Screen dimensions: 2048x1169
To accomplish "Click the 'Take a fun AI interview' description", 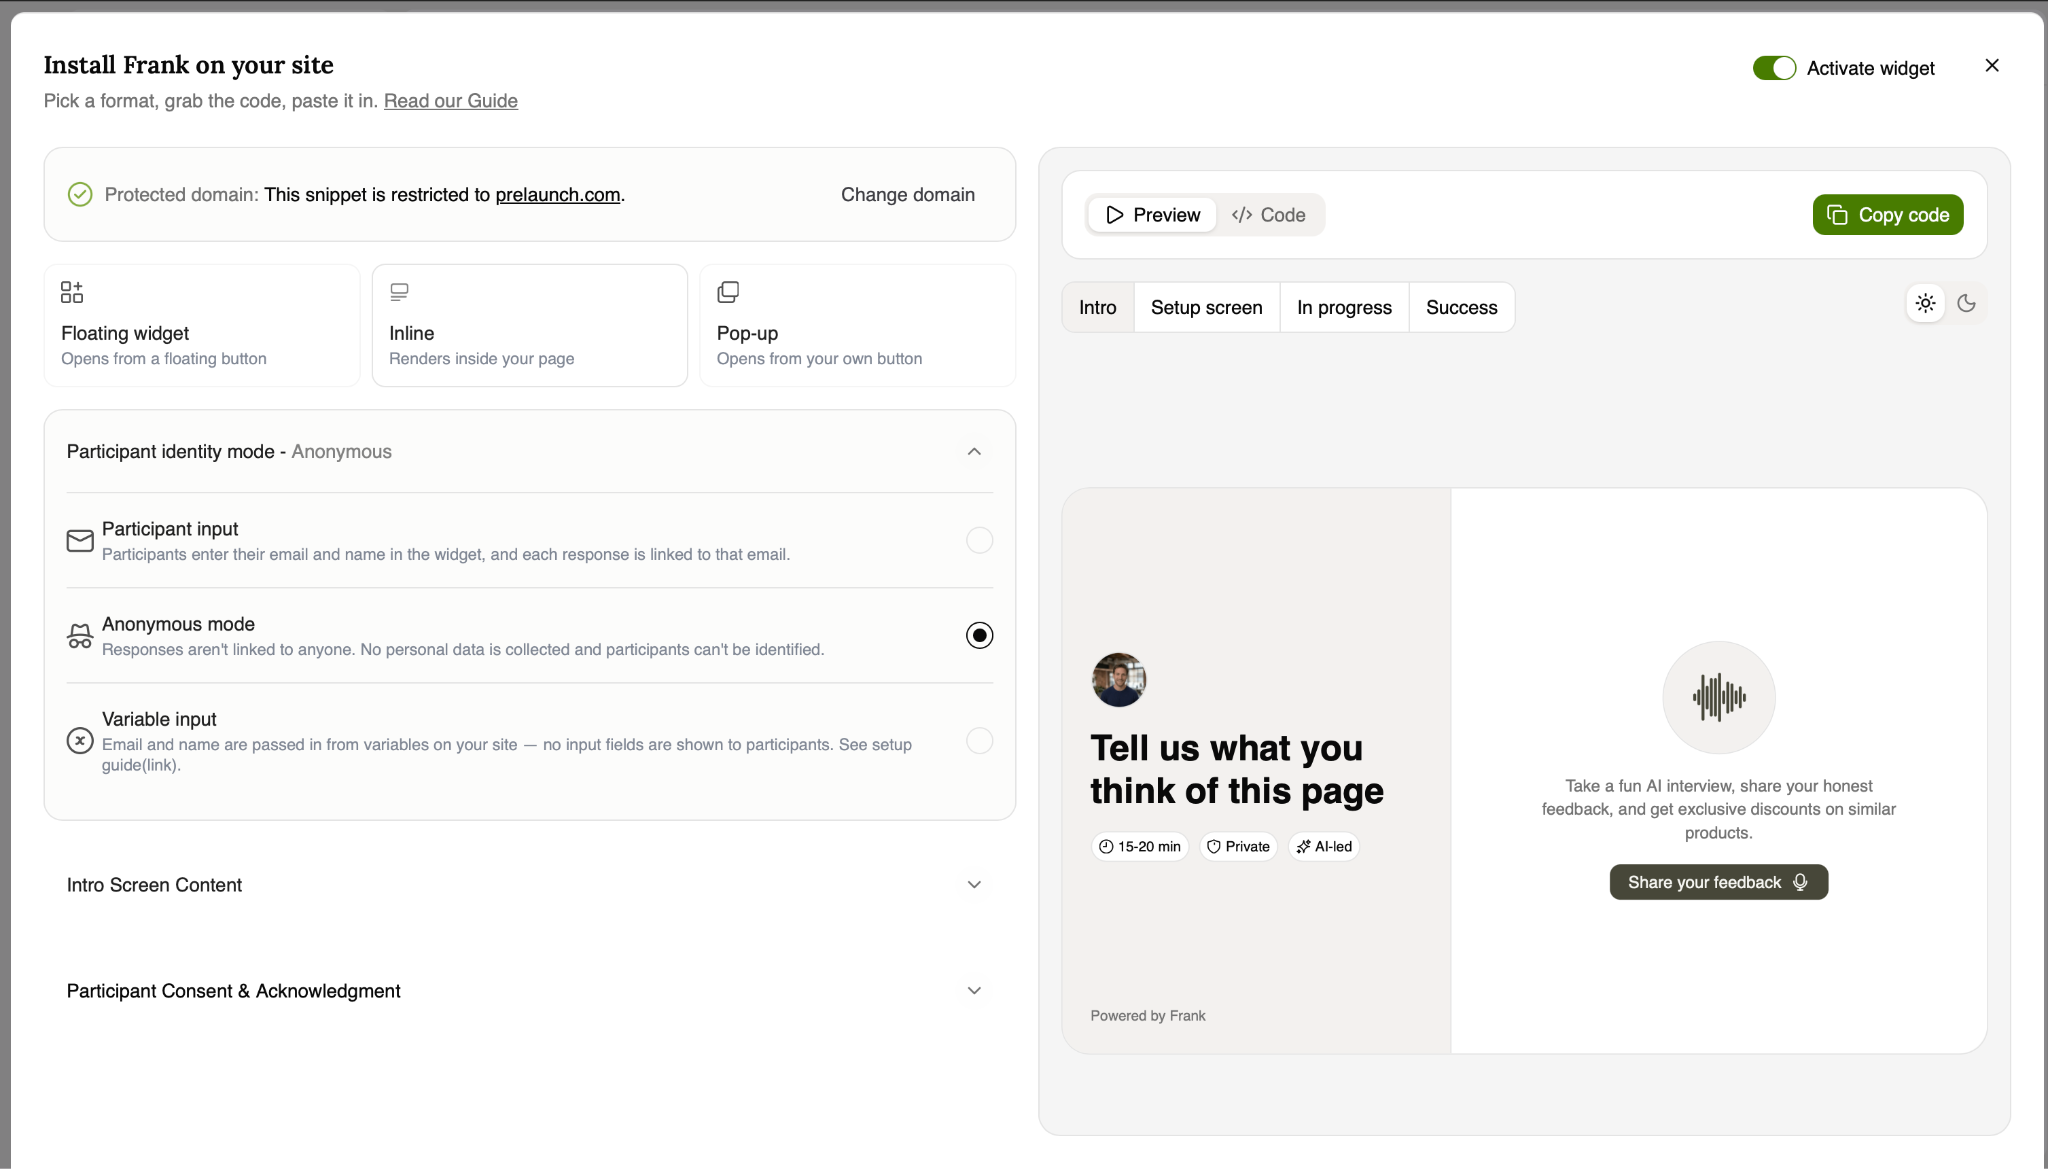I will tap(1718, 809).
